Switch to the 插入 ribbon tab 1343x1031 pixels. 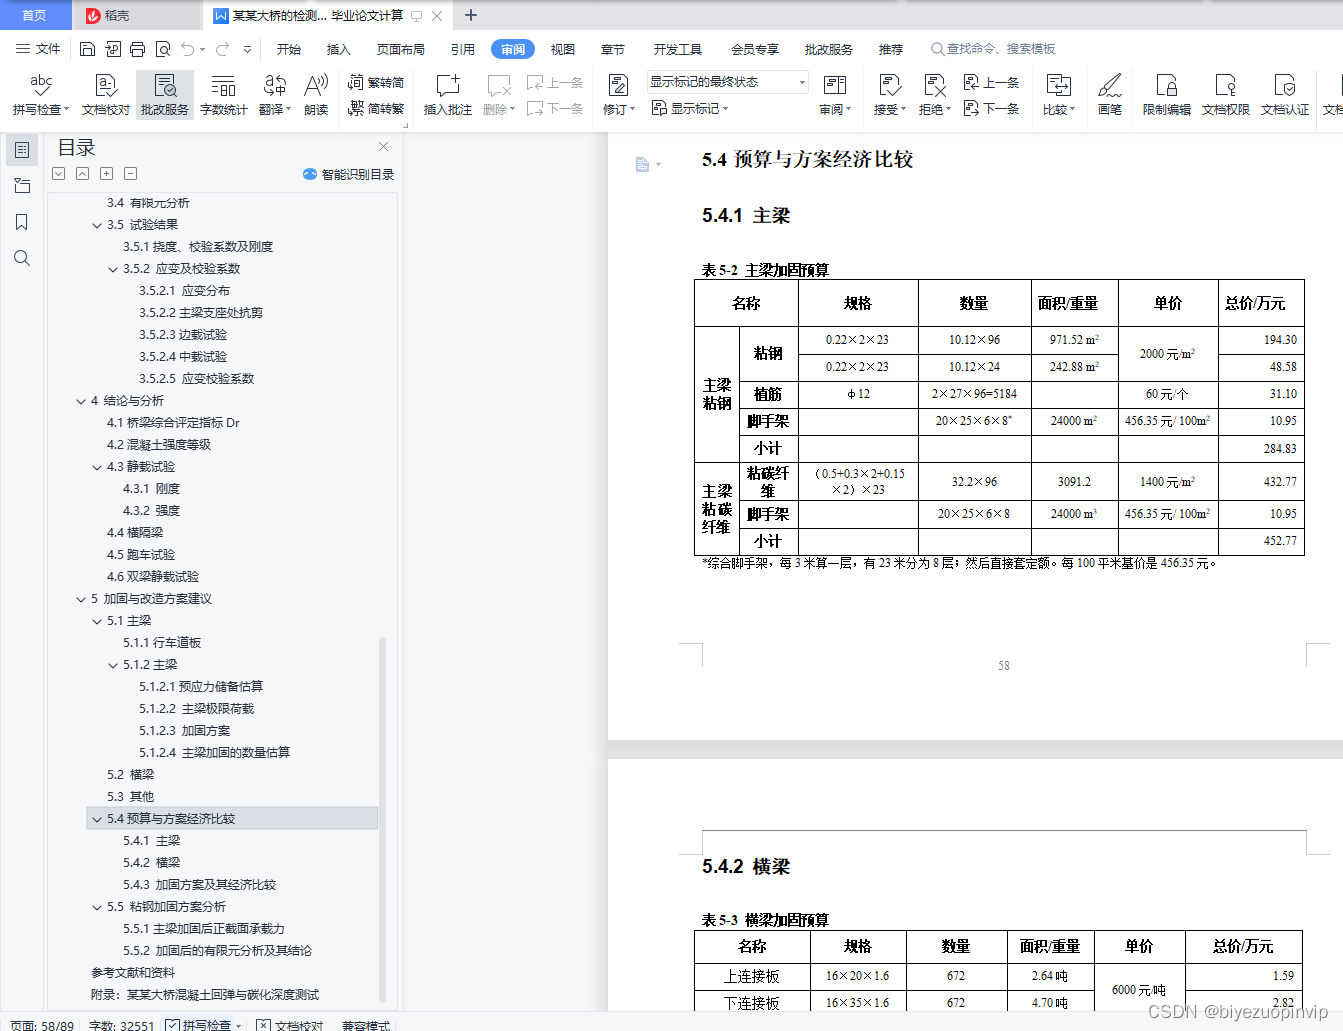click(339, 49)
